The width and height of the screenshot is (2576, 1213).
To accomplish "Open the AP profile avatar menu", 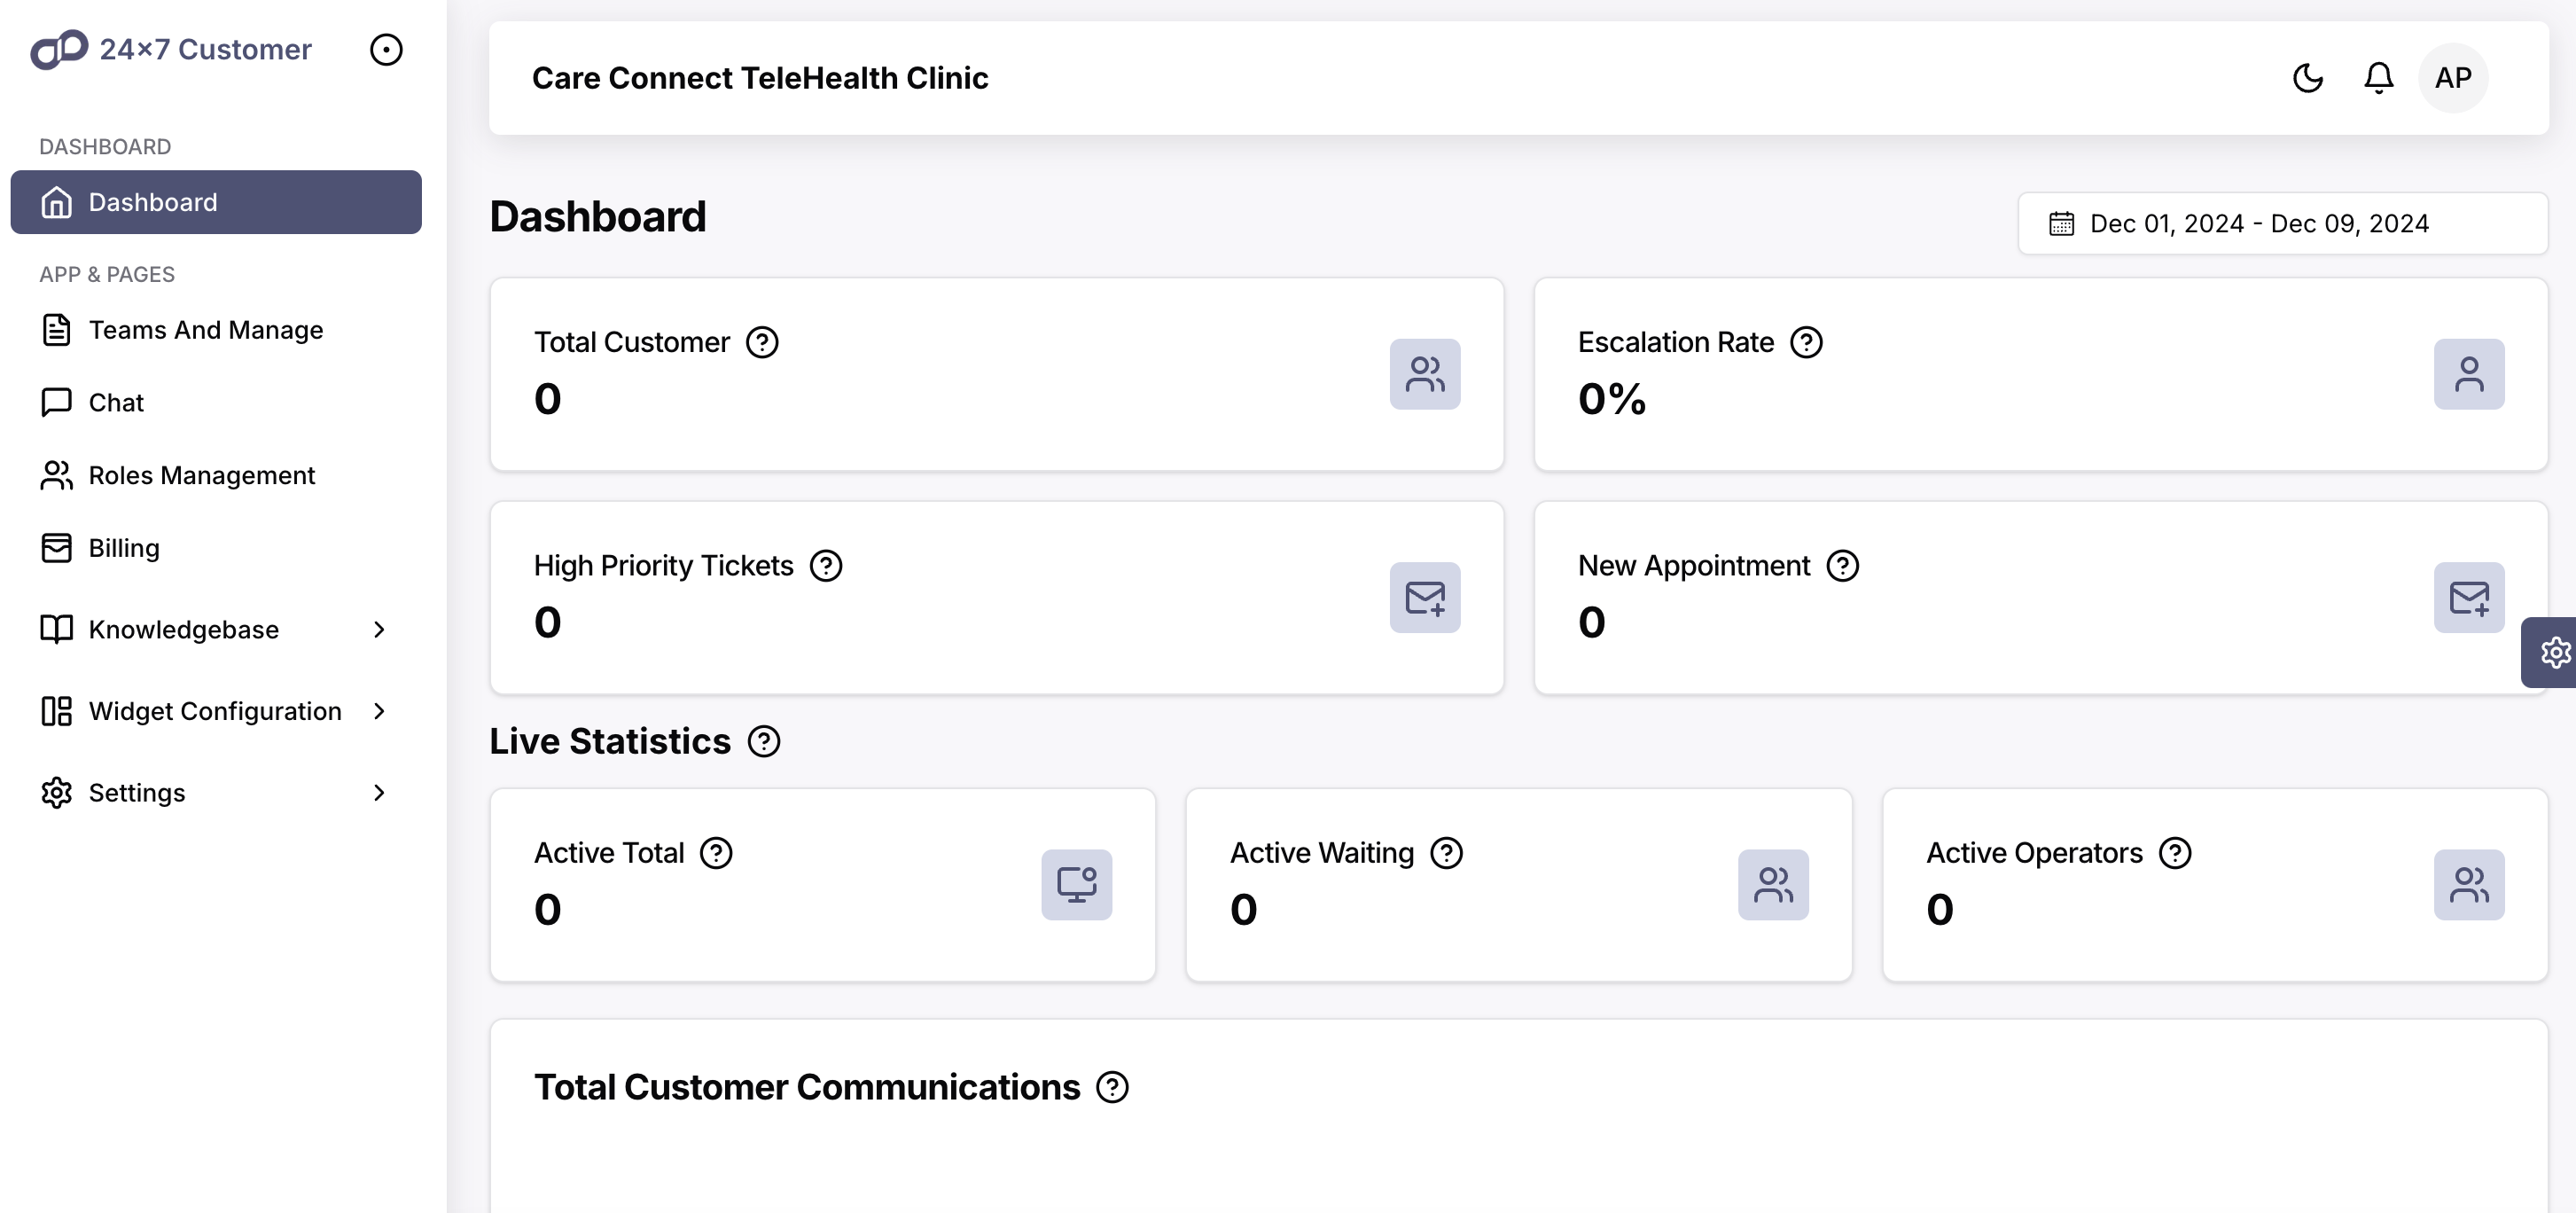I will tap(2452, 77).
